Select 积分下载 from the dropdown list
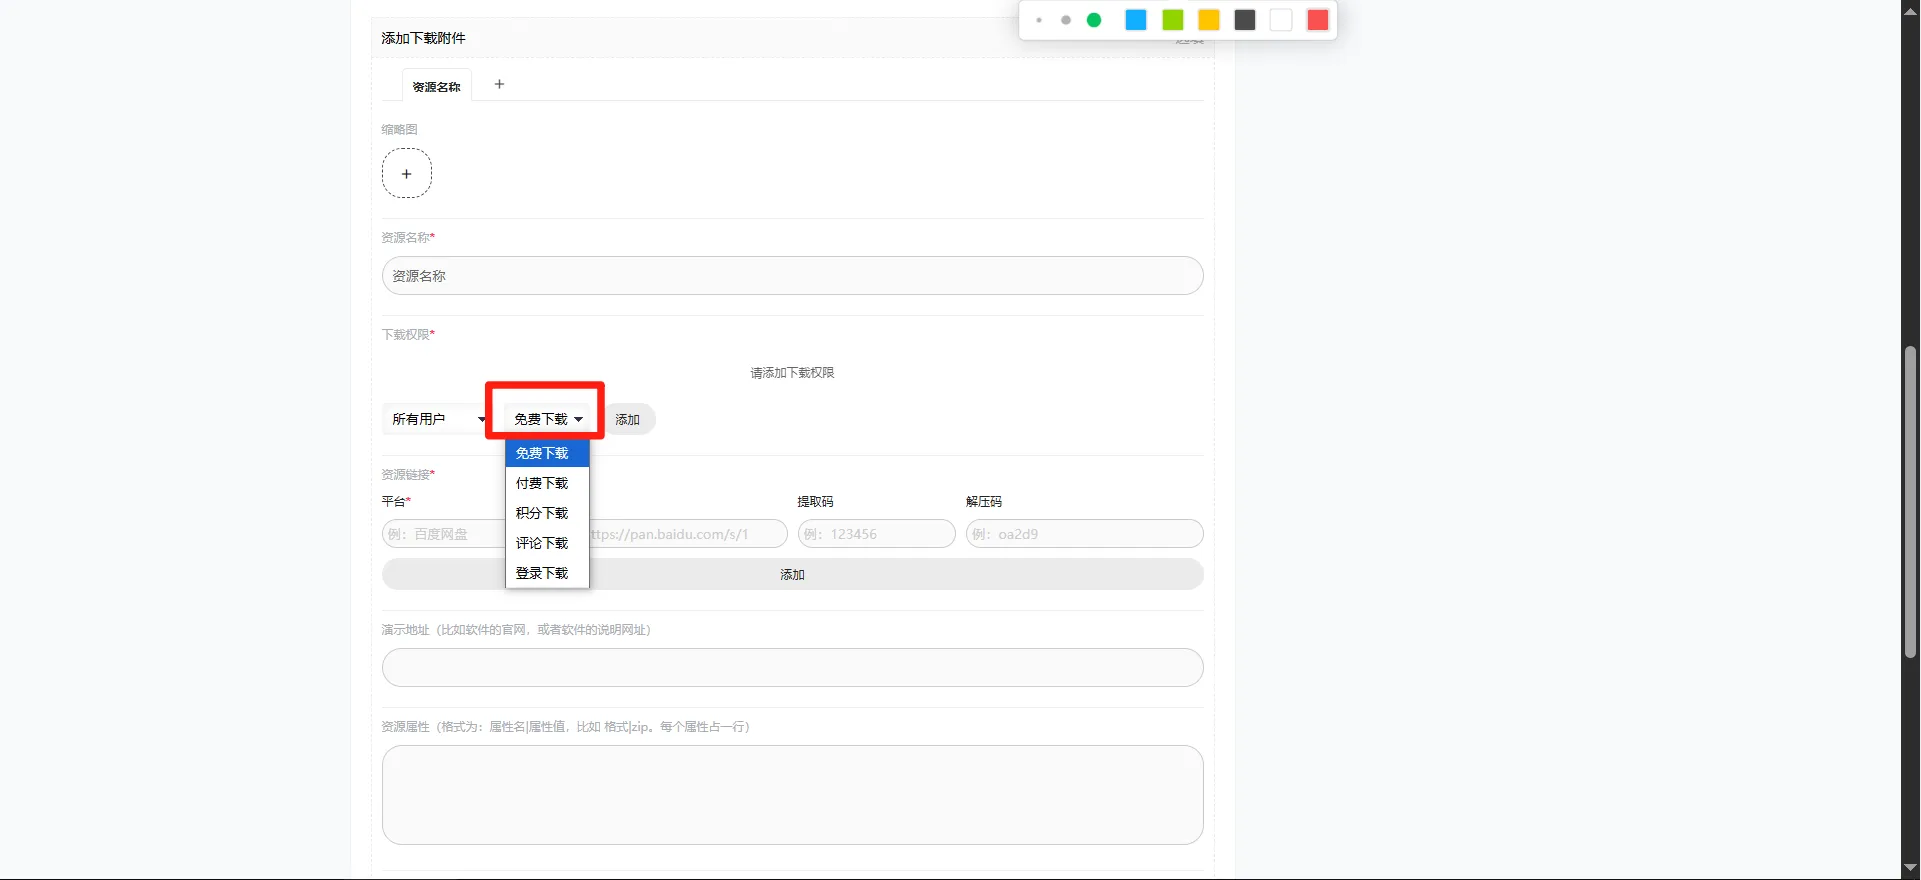Screen dimensions: 1921x880 pos(542,513)
